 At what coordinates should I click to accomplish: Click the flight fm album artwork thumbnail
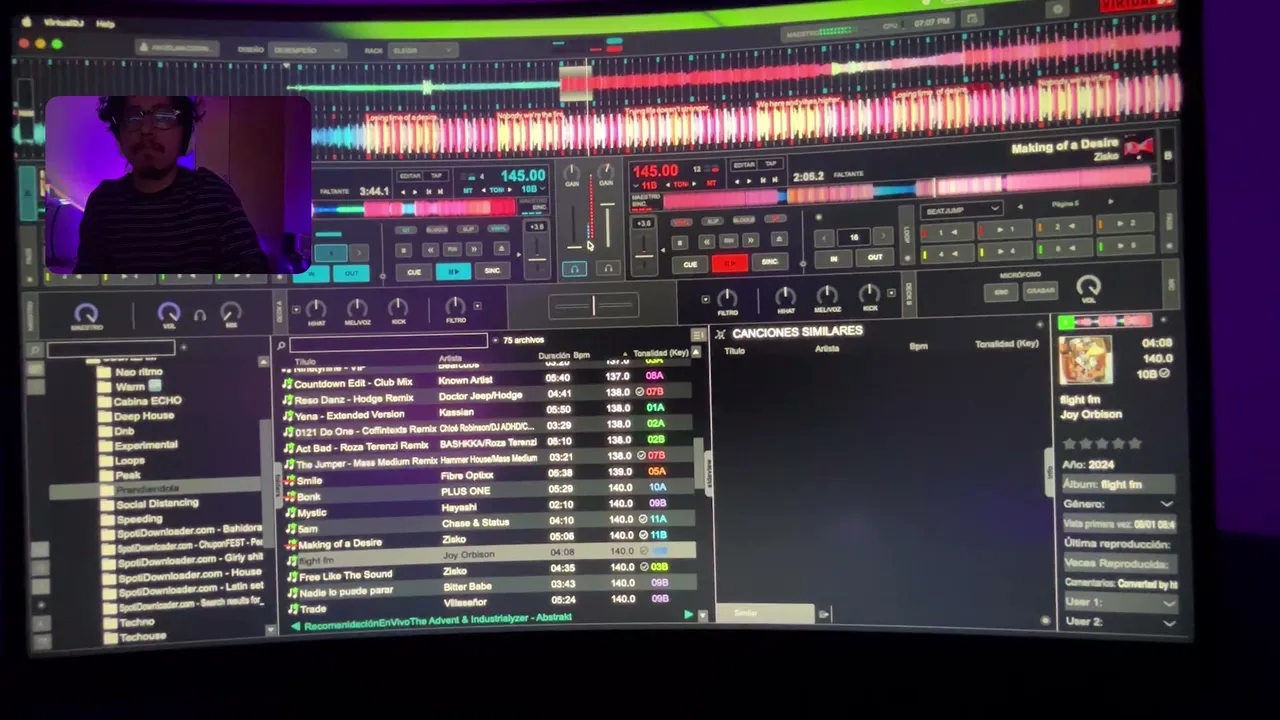pos(1085,361)
